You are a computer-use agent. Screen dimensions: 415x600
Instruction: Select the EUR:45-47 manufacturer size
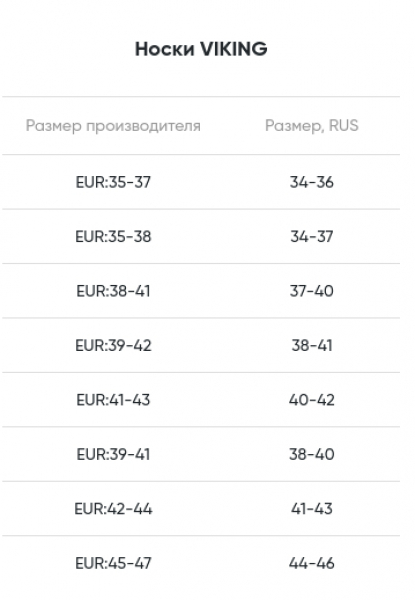(113, 564)
